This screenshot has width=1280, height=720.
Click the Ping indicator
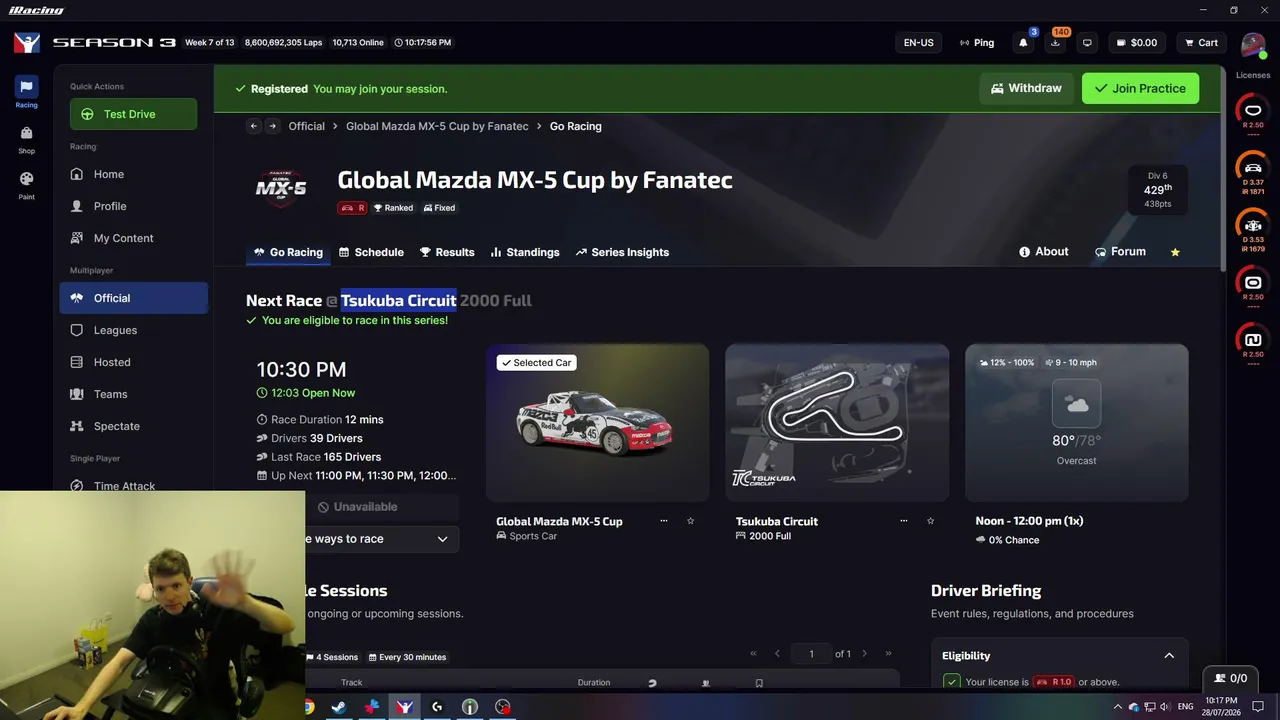coord(977,43)
